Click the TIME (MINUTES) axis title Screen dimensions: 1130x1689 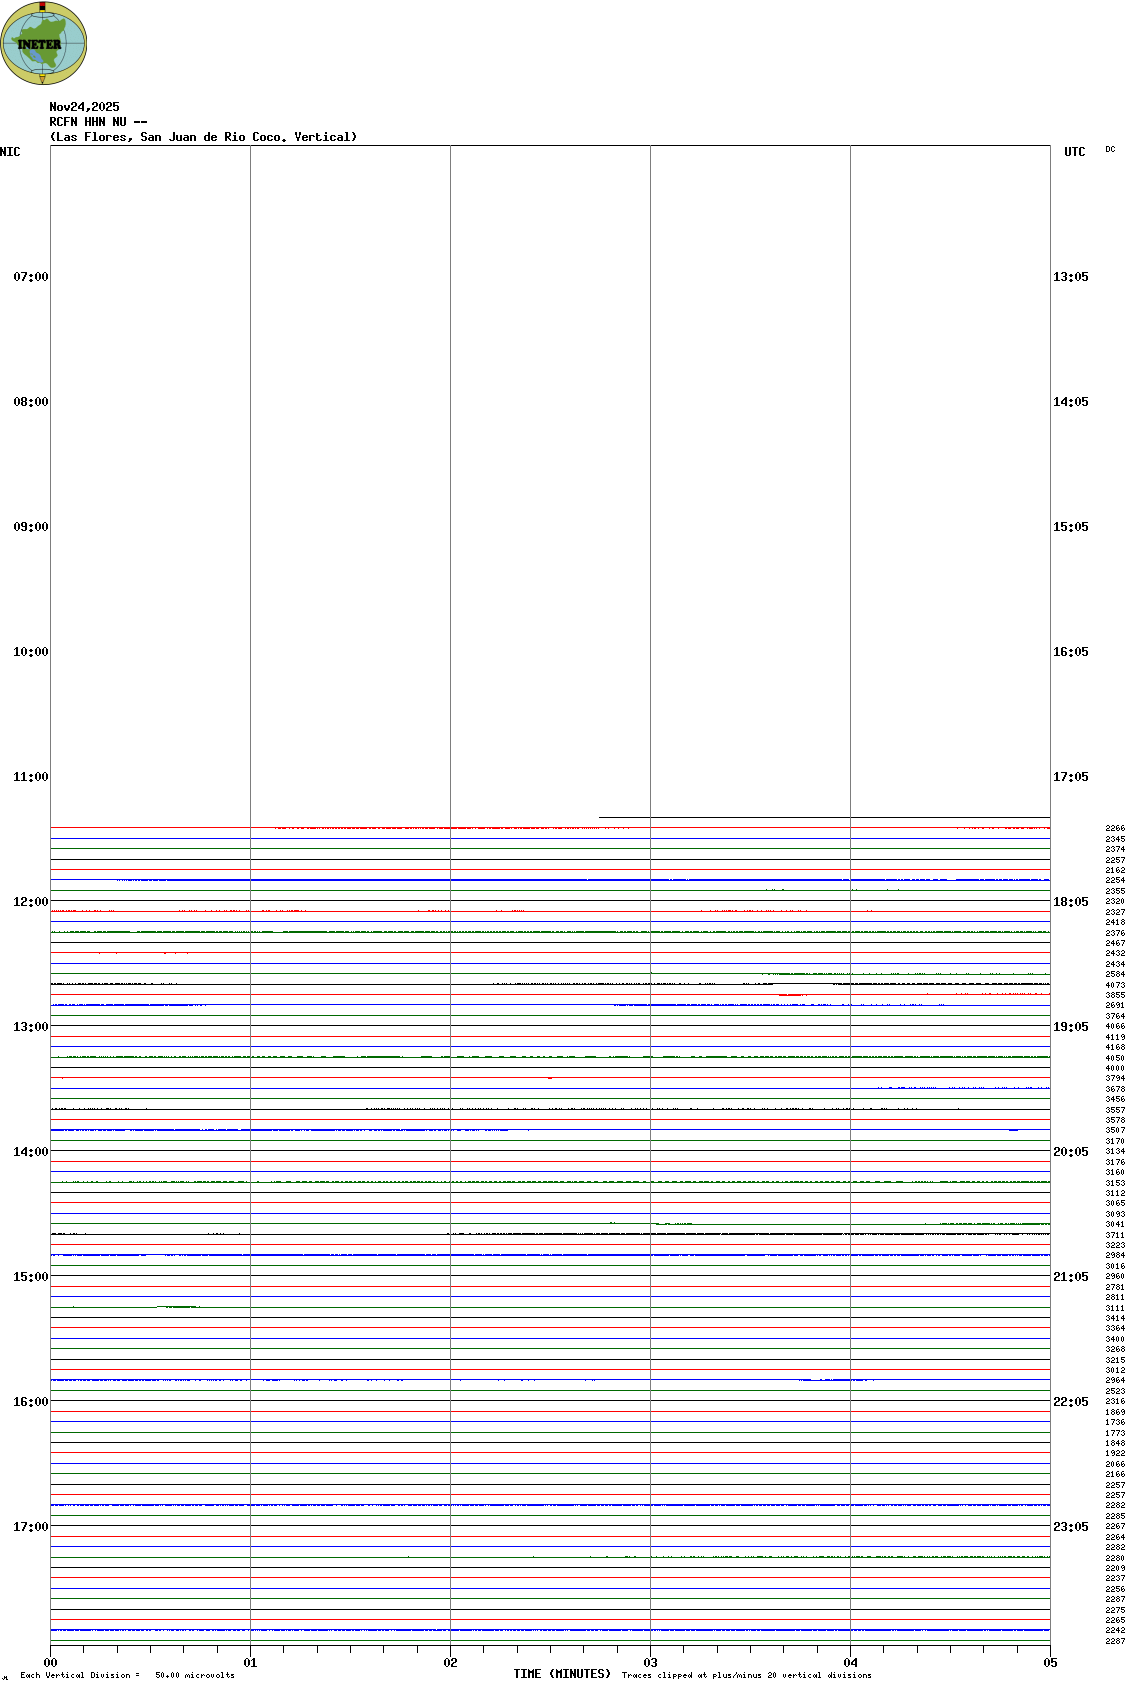pyautogui.click(x=562, y=1674)
